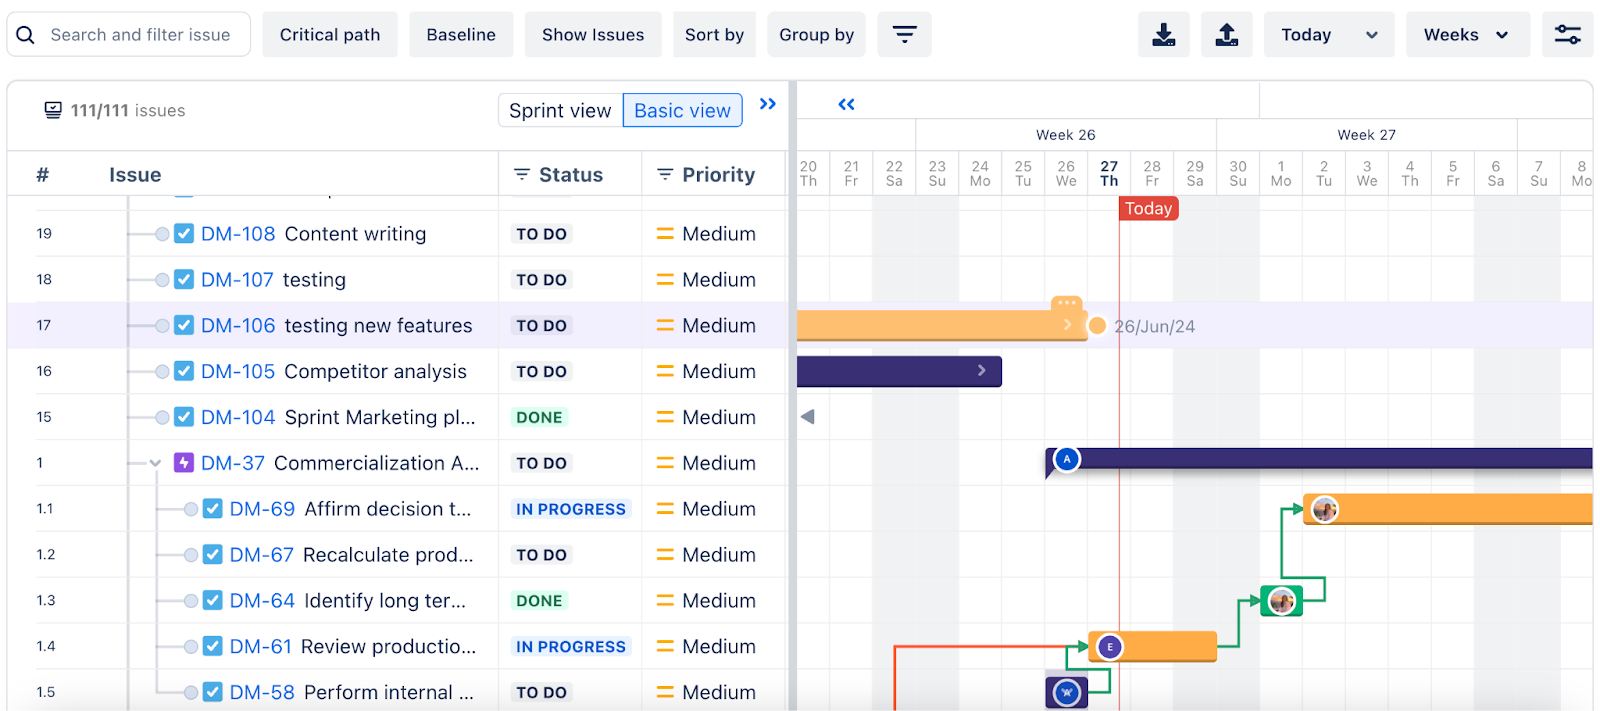Open the Weeks timescale dropdown
This screenshot has height=711, width=1600.
click(1467, 35)
